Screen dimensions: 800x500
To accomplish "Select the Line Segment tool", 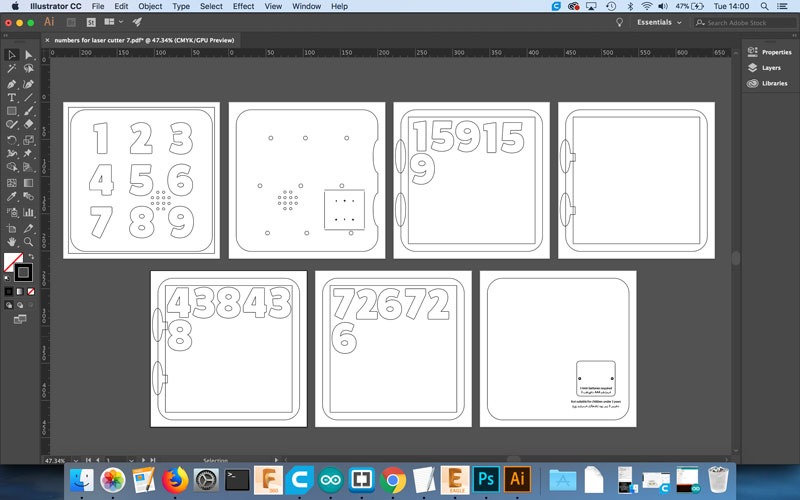I will [29, 97].
